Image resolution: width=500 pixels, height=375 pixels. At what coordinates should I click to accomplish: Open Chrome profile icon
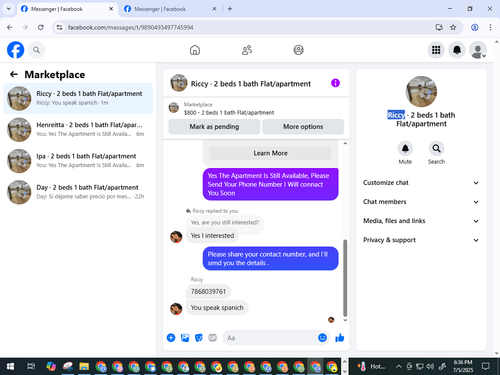pos(475,27)
